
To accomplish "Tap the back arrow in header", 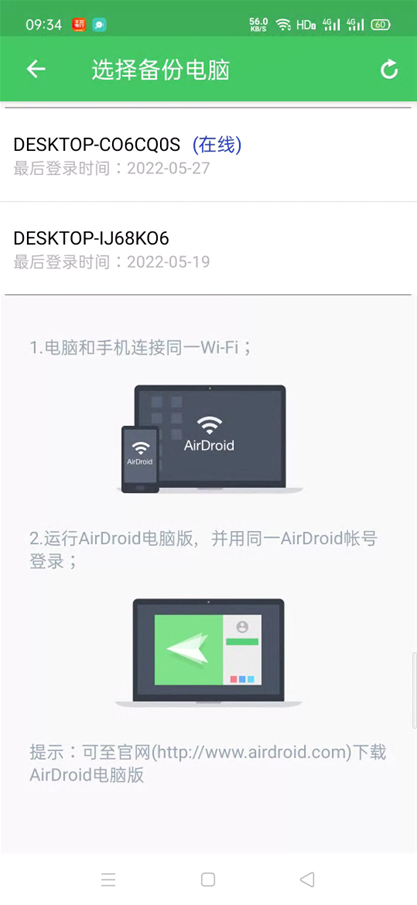I will 36,69.
